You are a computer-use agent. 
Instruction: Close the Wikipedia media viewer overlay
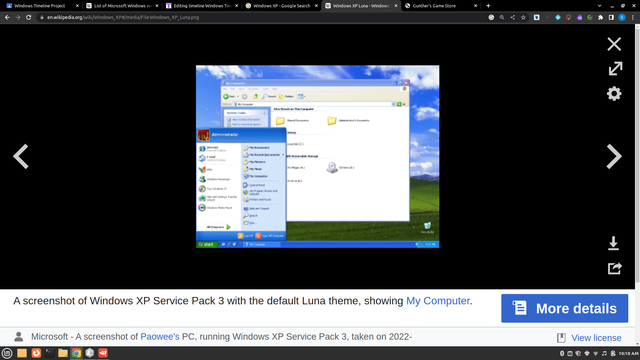click(614, 44)
